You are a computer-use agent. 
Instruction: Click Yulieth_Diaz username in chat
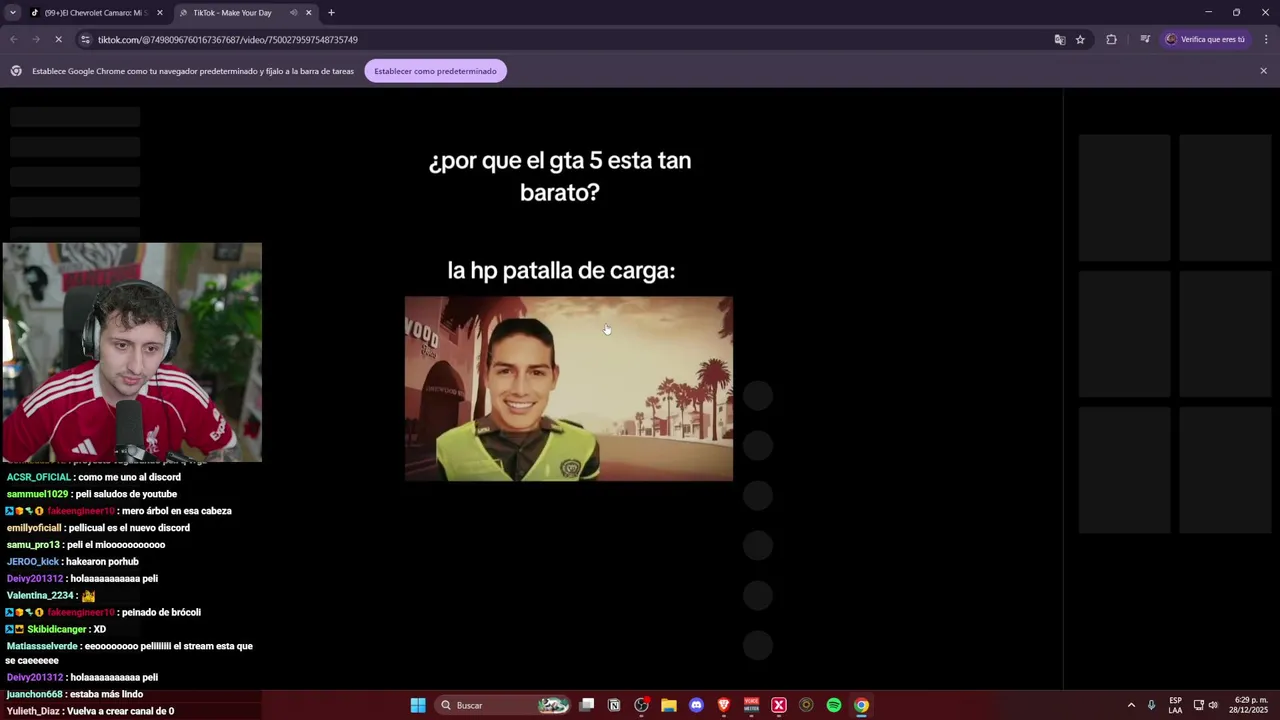coord(32,711)
